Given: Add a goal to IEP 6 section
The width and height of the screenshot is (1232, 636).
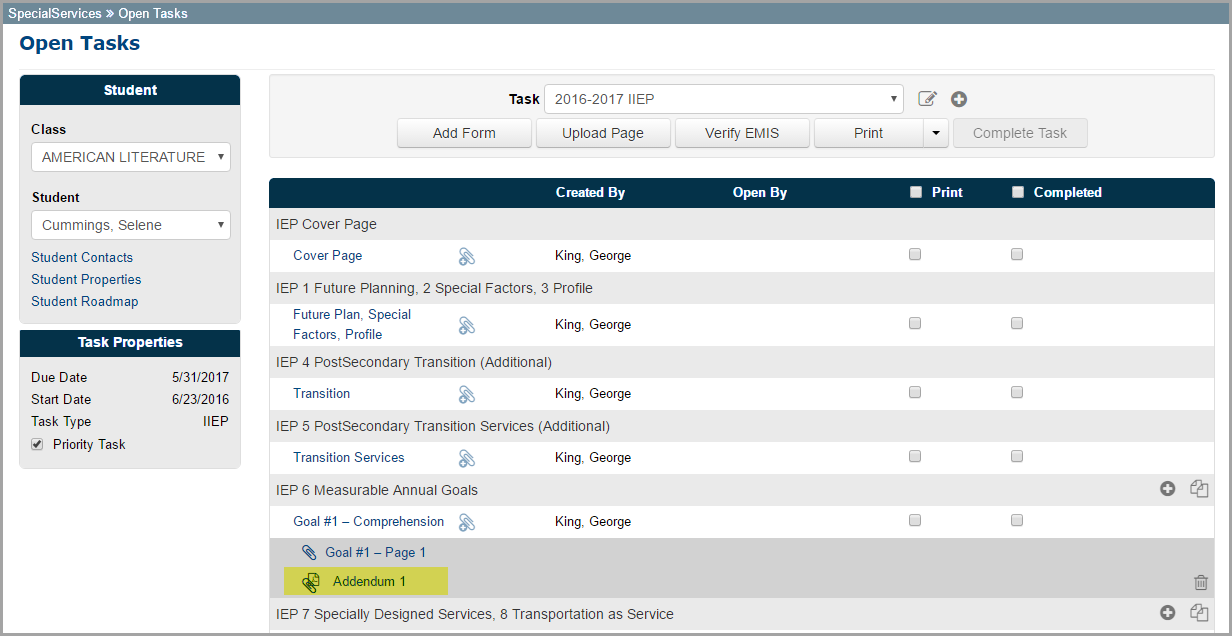Looking at the screenshot, I should [1167, 489].
